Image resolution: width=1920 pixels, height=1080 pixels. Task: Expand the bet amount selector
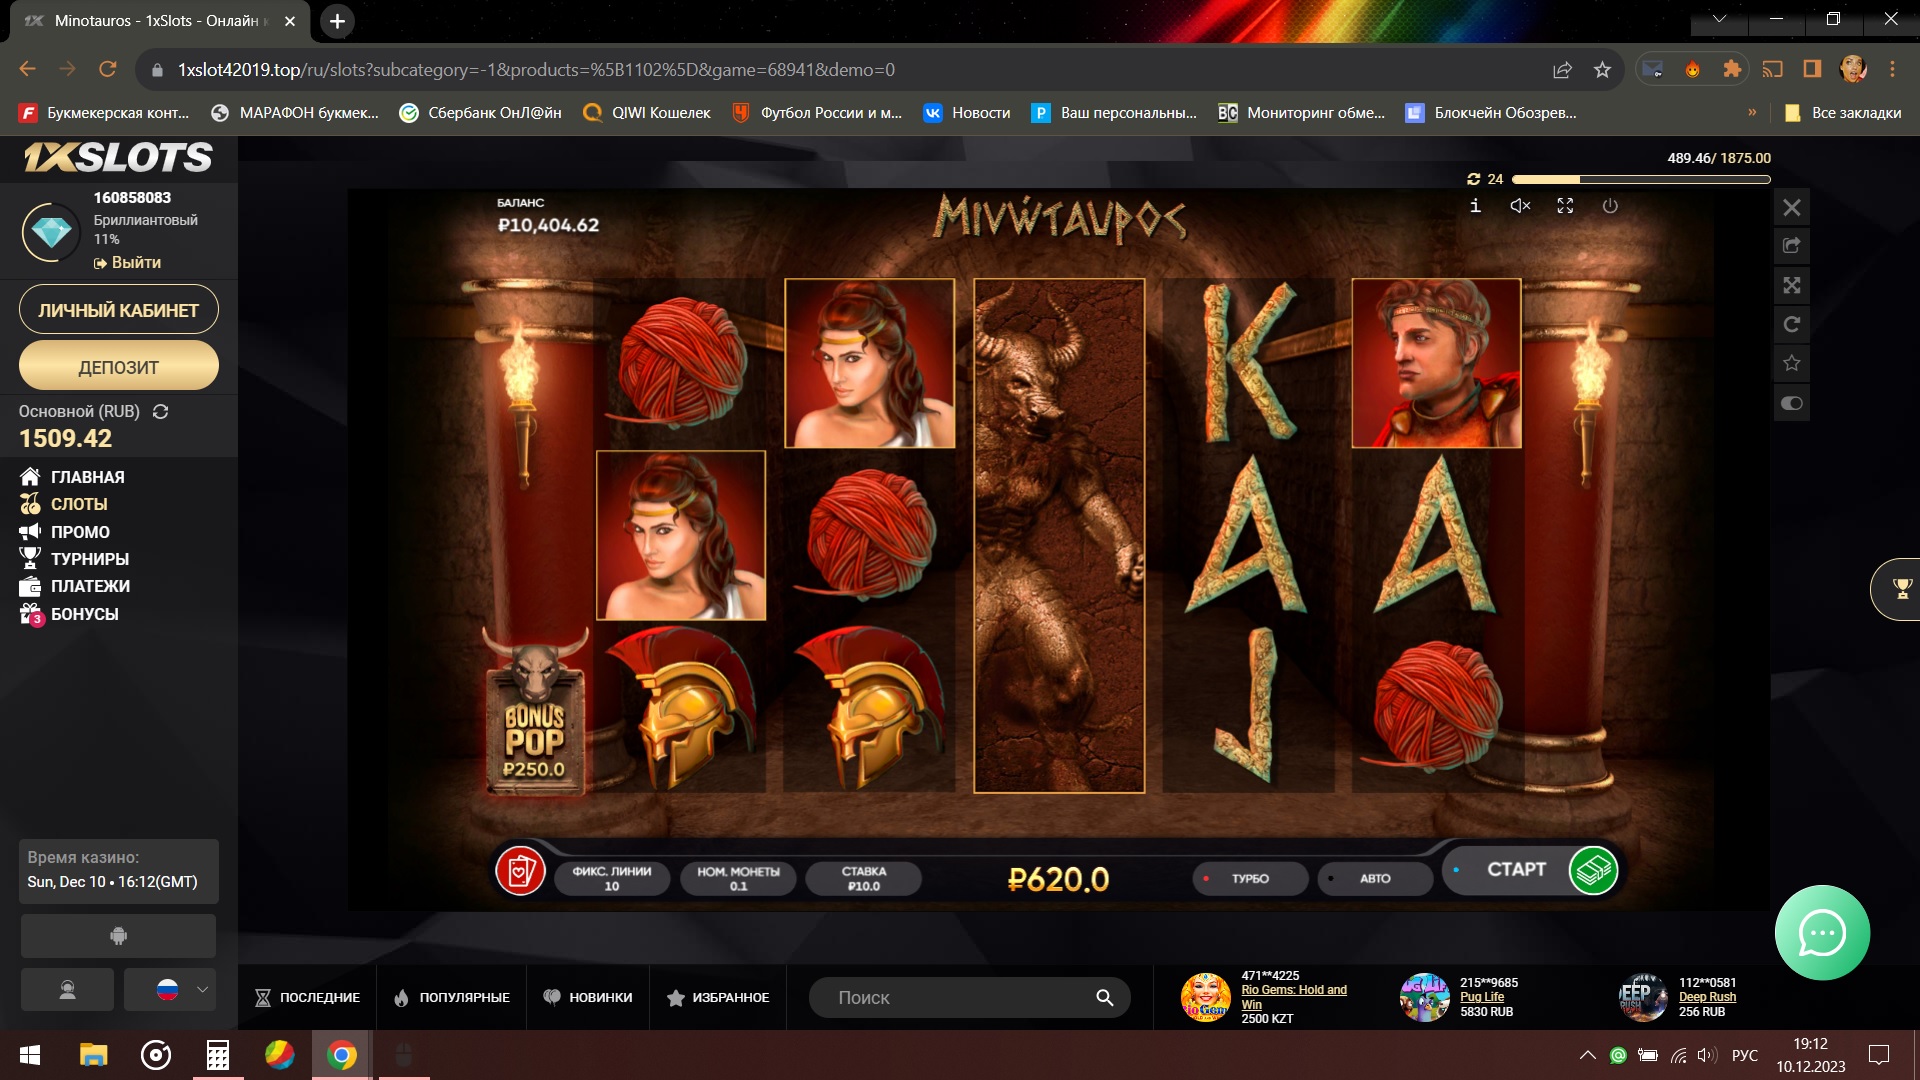pos(863,878)
